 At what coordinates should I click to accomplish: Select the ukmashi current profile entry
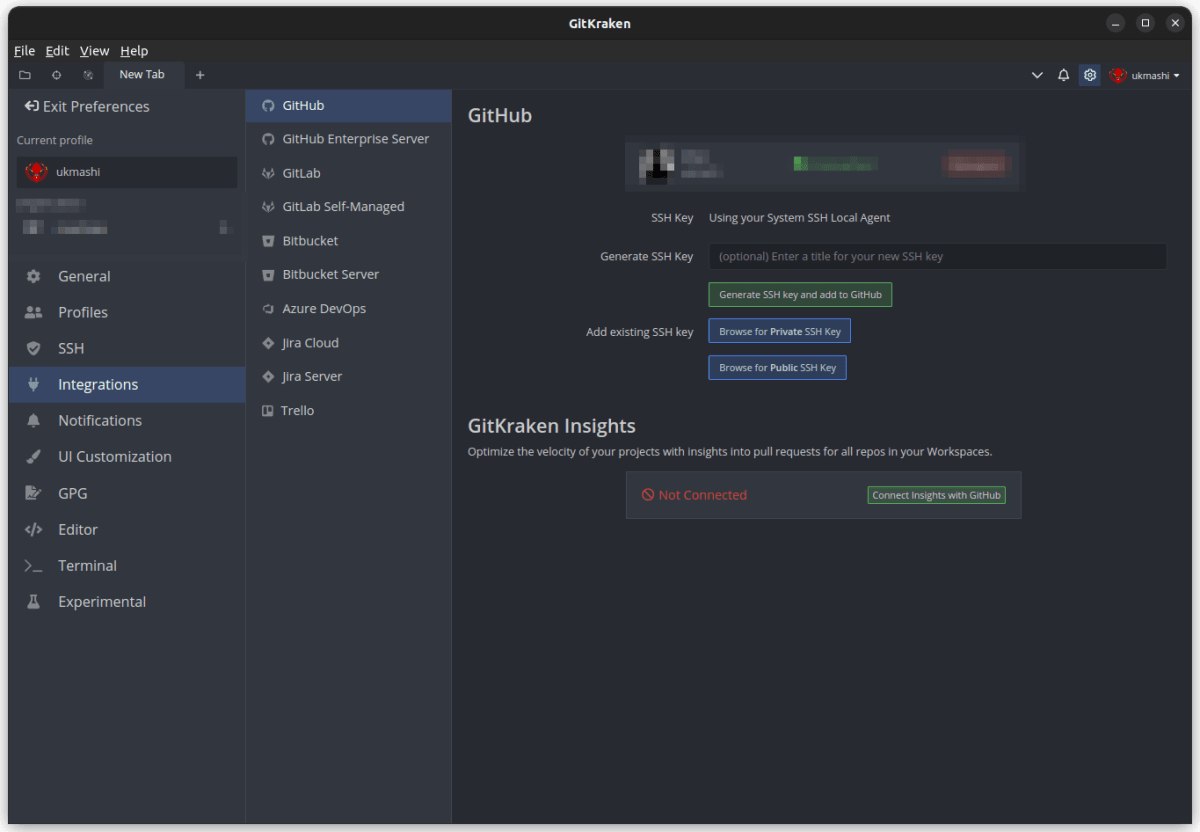pos(127,172)
